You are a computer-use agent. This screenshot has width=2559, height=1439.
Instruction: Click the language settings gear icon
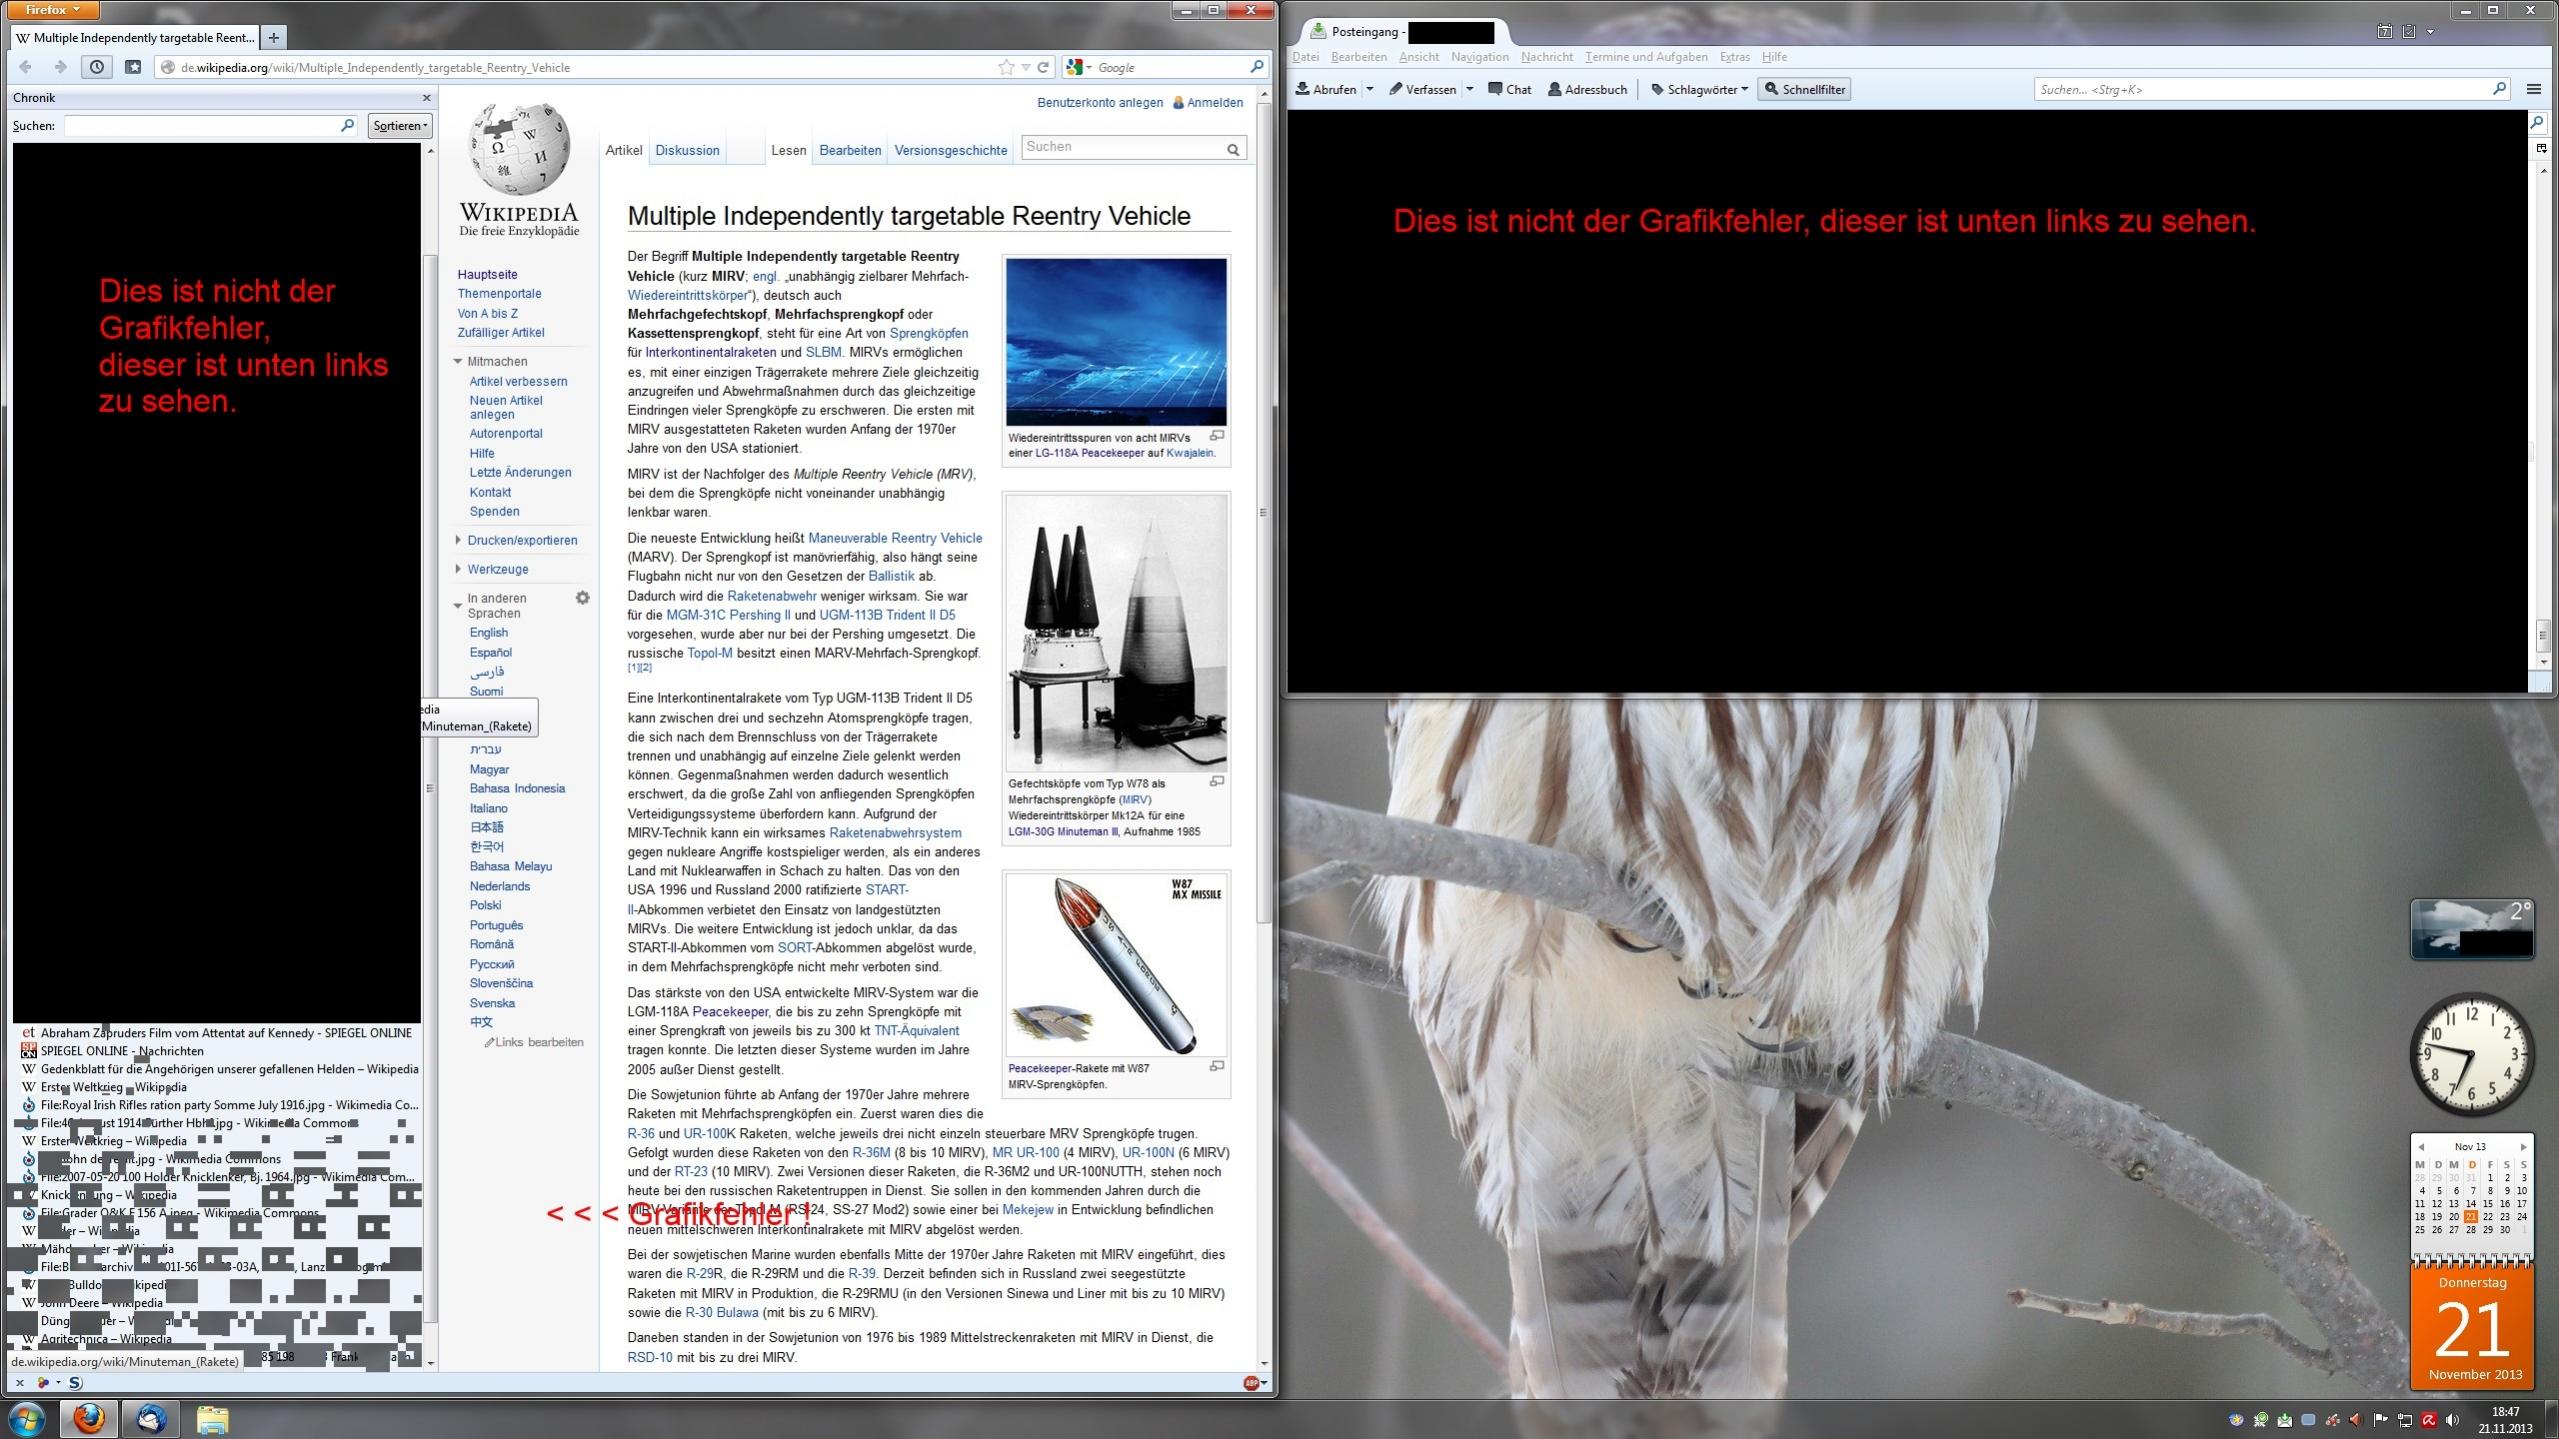point(582,598)
